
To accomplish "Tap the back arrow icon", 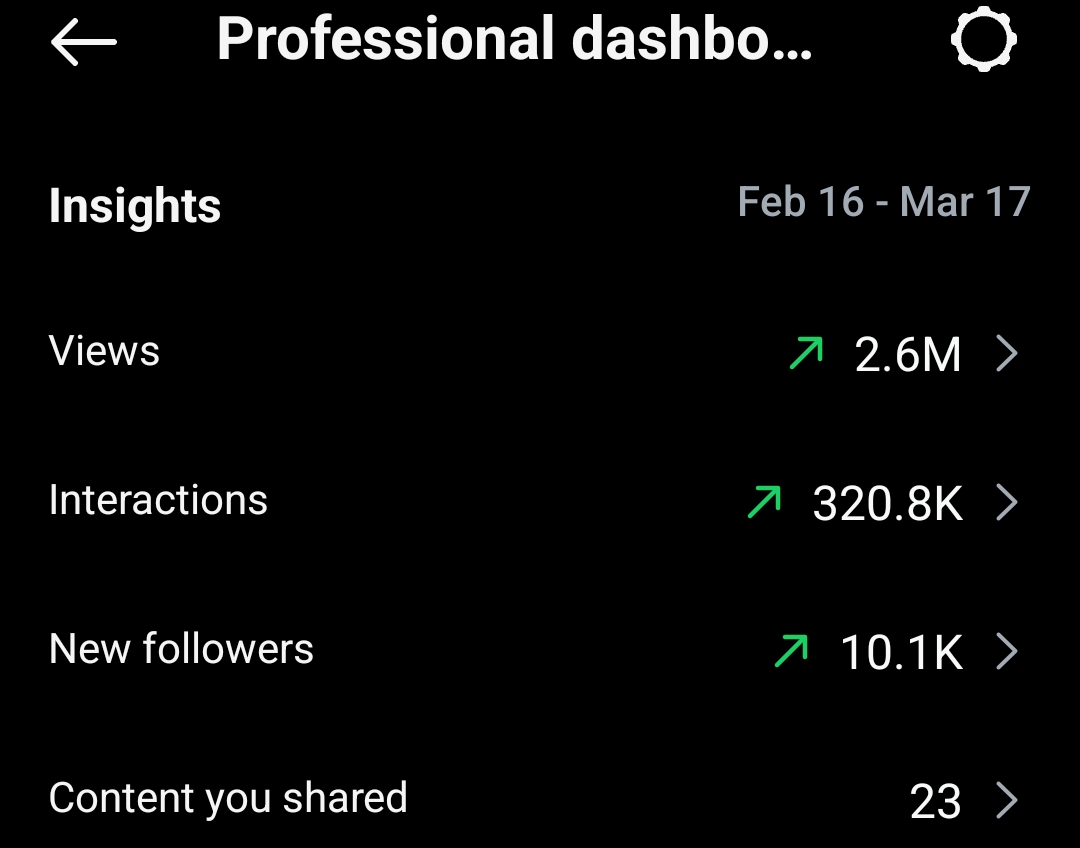I will pyautogui.click(x=84, y=42).
